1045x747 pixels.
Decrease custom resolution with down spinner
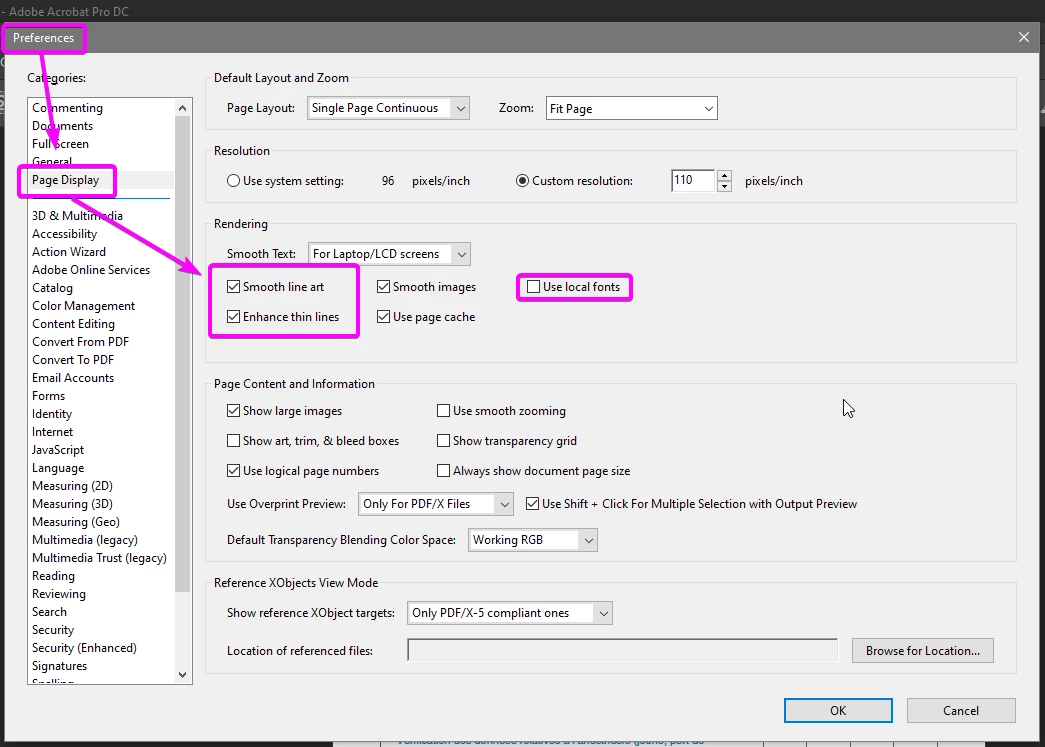pyautogui.click(x=724, y=187)
